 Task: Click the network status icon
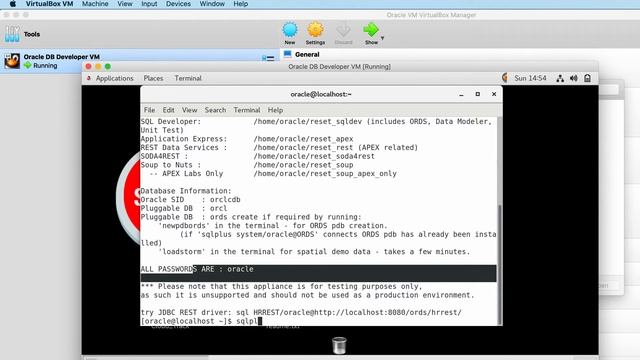coord(560,78)
